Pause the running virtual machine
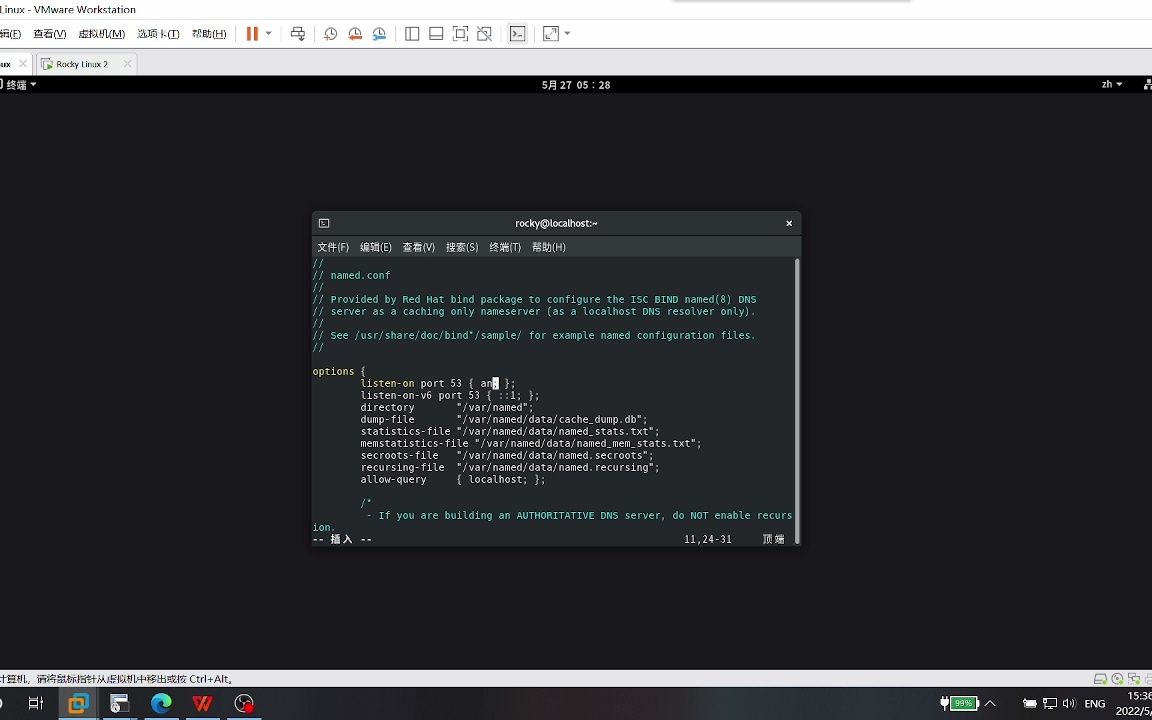Viewport: 1152px width, 720px height. [x=252, y=33]
